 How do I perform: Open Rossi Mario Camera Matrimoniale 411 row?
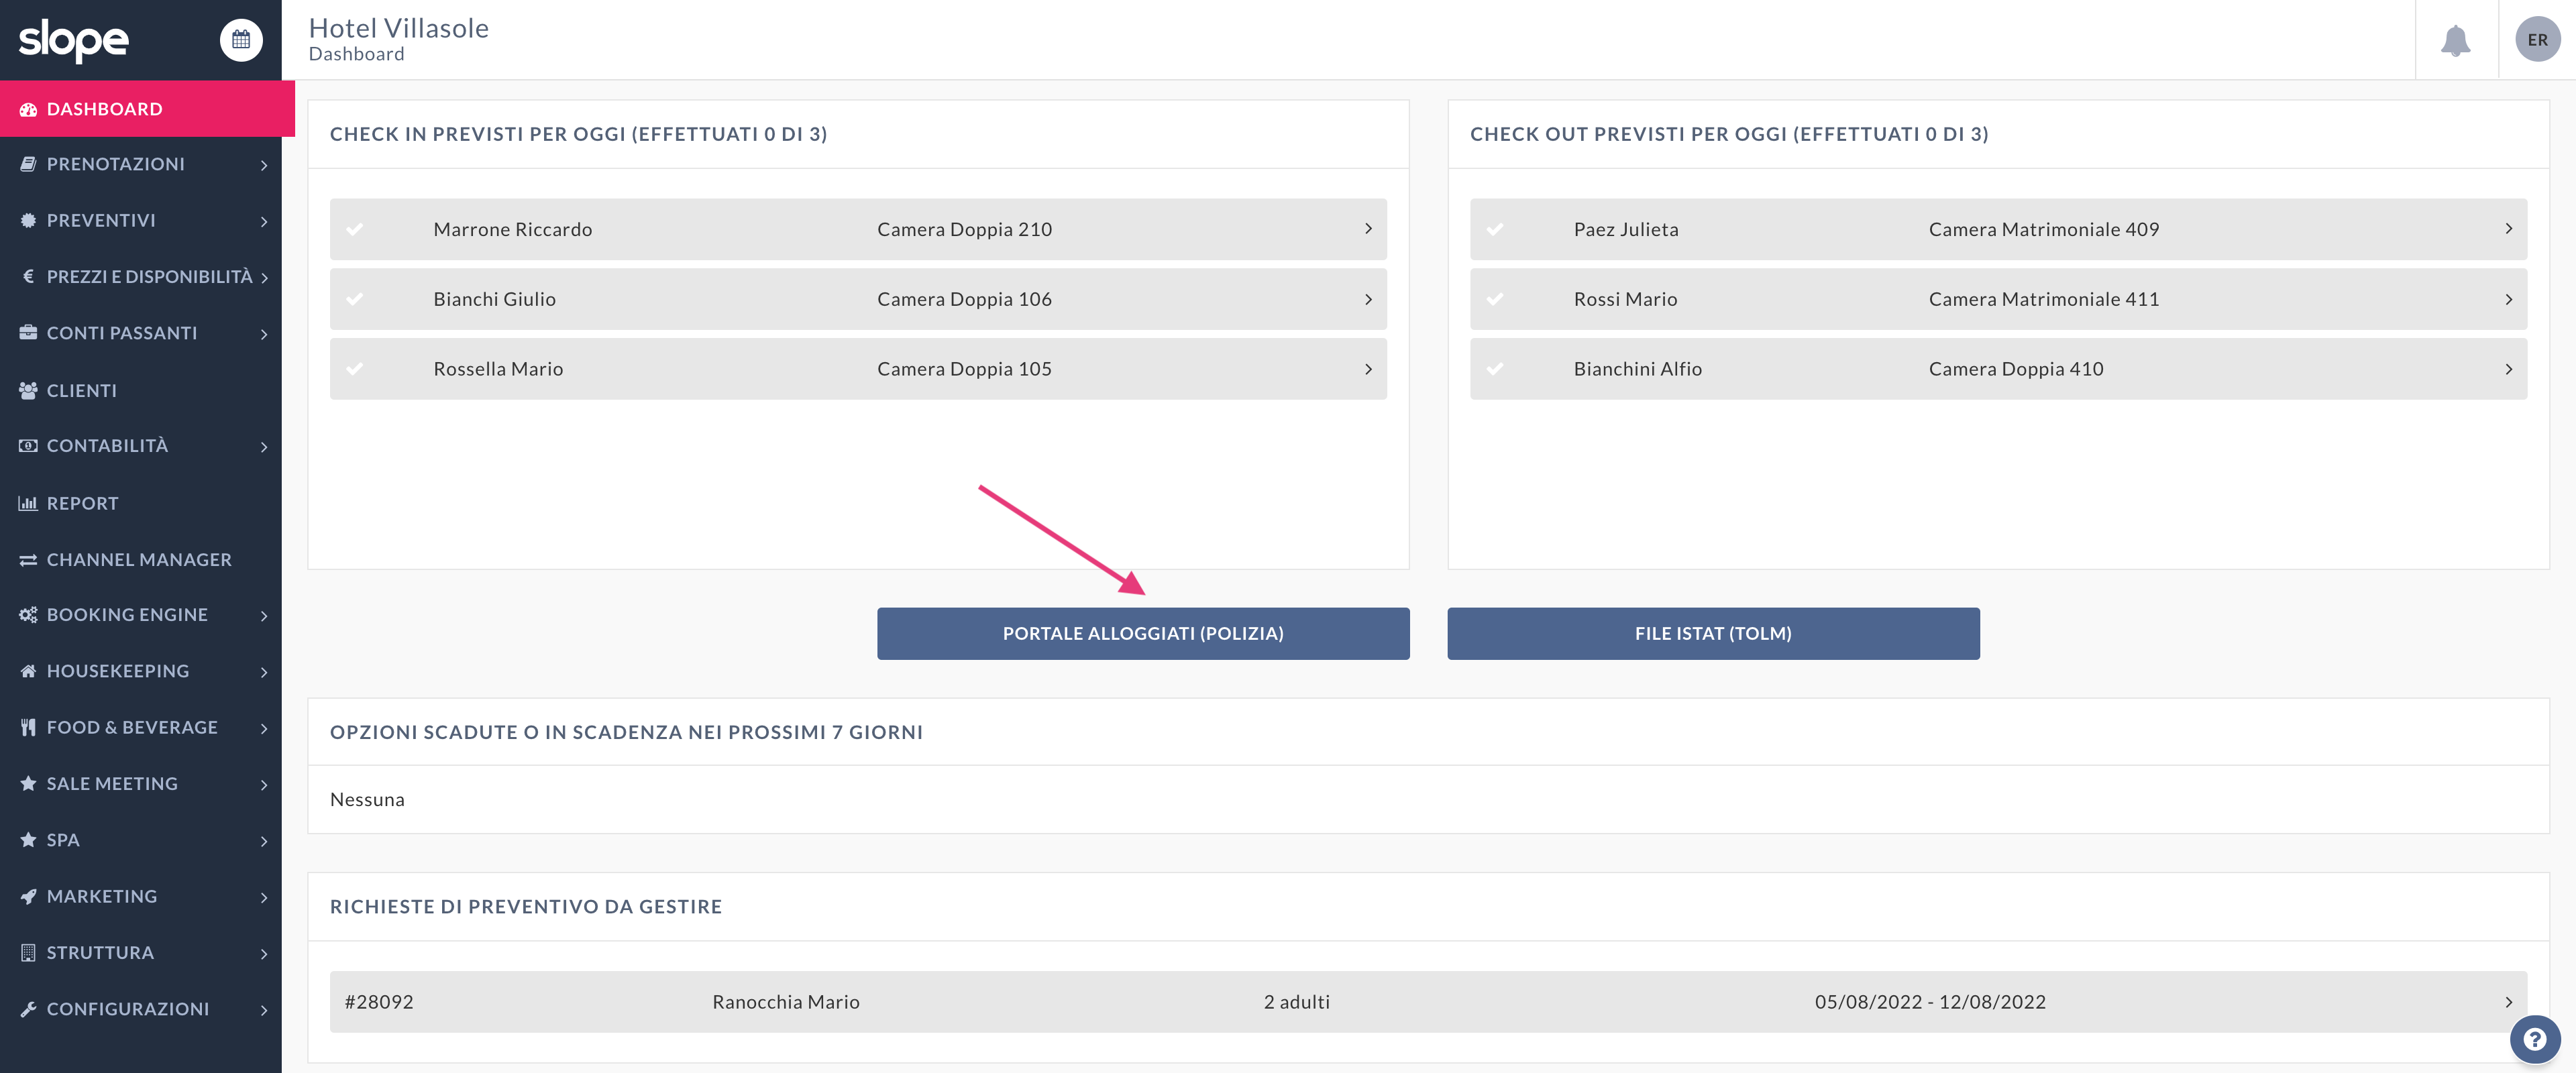1997,299
